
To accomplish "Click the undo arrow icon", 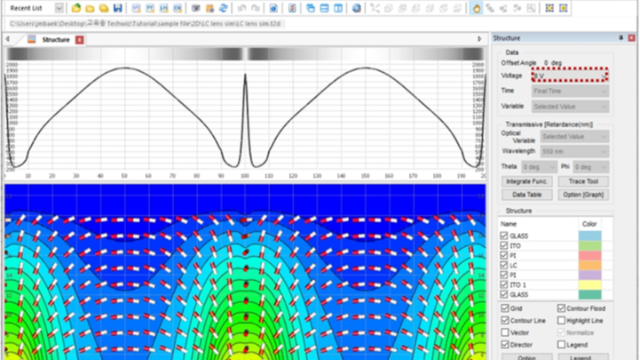I will (242, 8).
